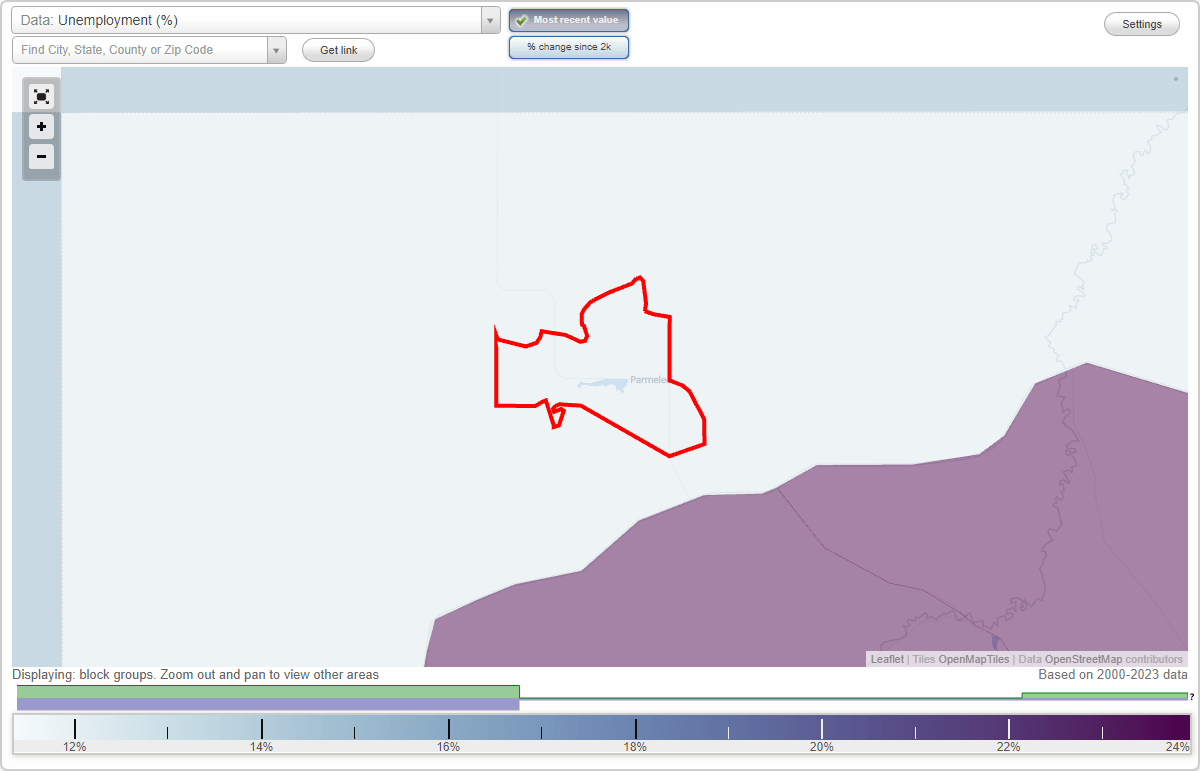Open the Leaflet attribution link
The width and height of the screenshot is (1200, 771).
887,659
